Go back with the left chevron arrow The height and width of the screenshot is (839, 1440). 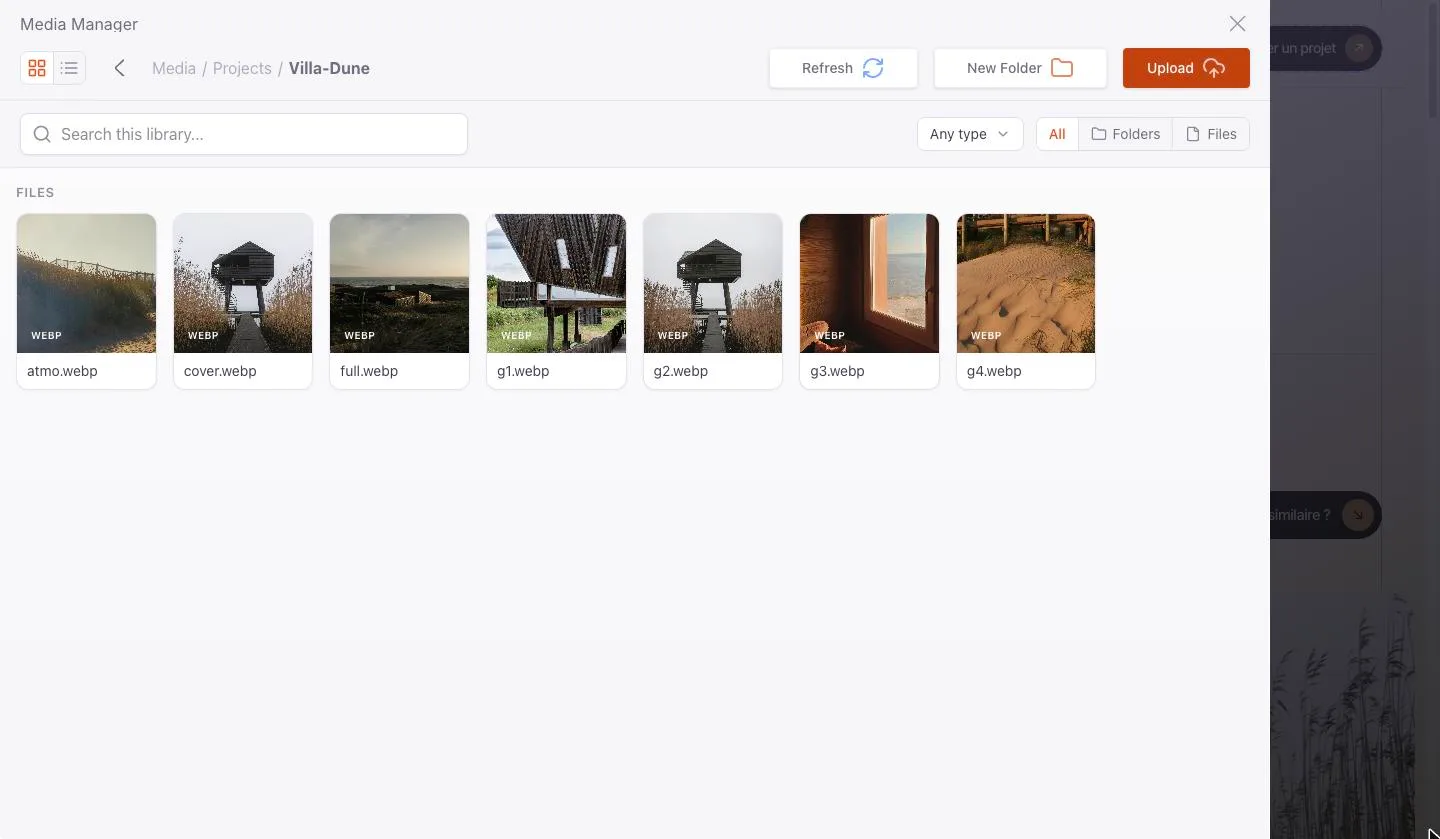(x=120, y=68)
